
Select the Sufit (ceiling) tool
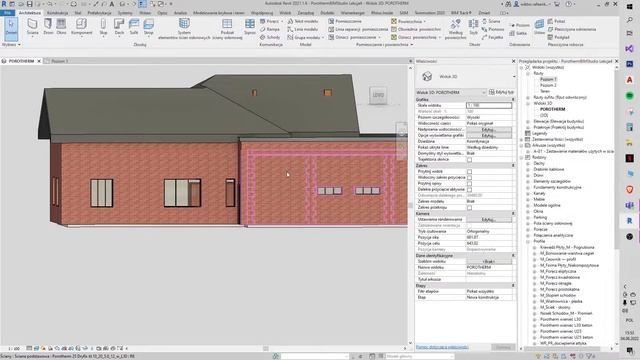point(134,27)
